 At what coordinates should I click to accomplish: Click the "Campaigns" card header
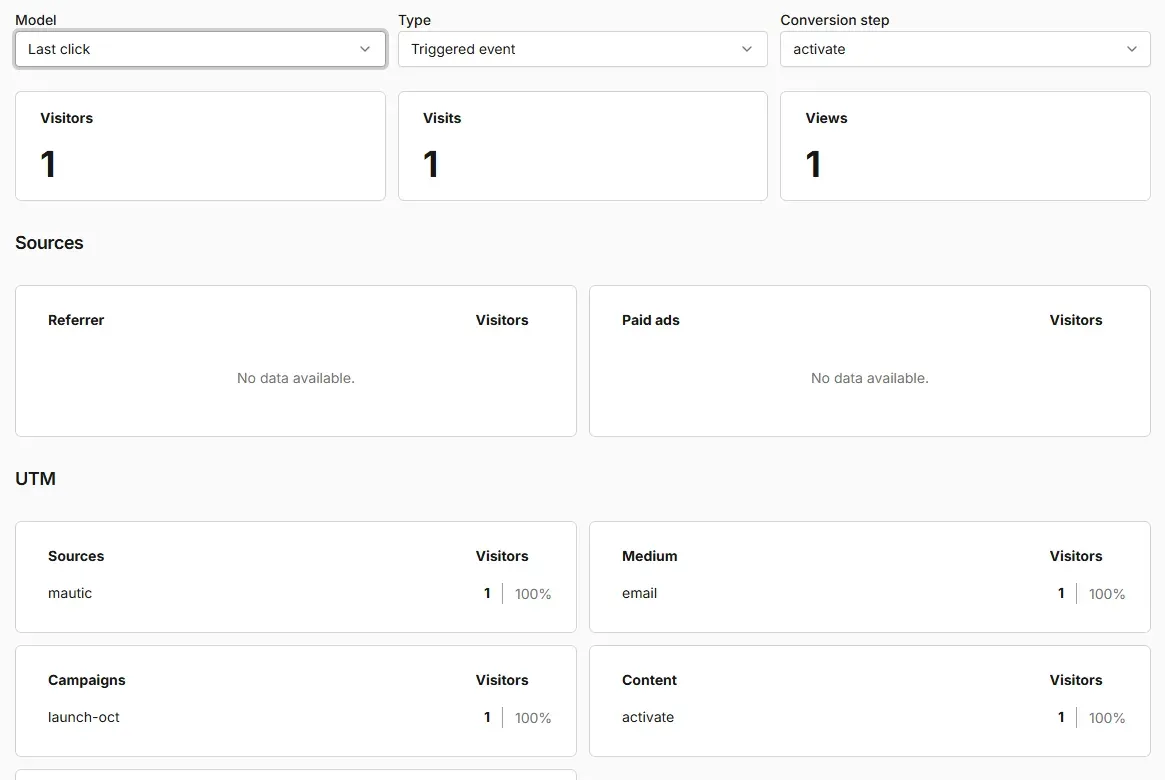[x=87, y=680]
